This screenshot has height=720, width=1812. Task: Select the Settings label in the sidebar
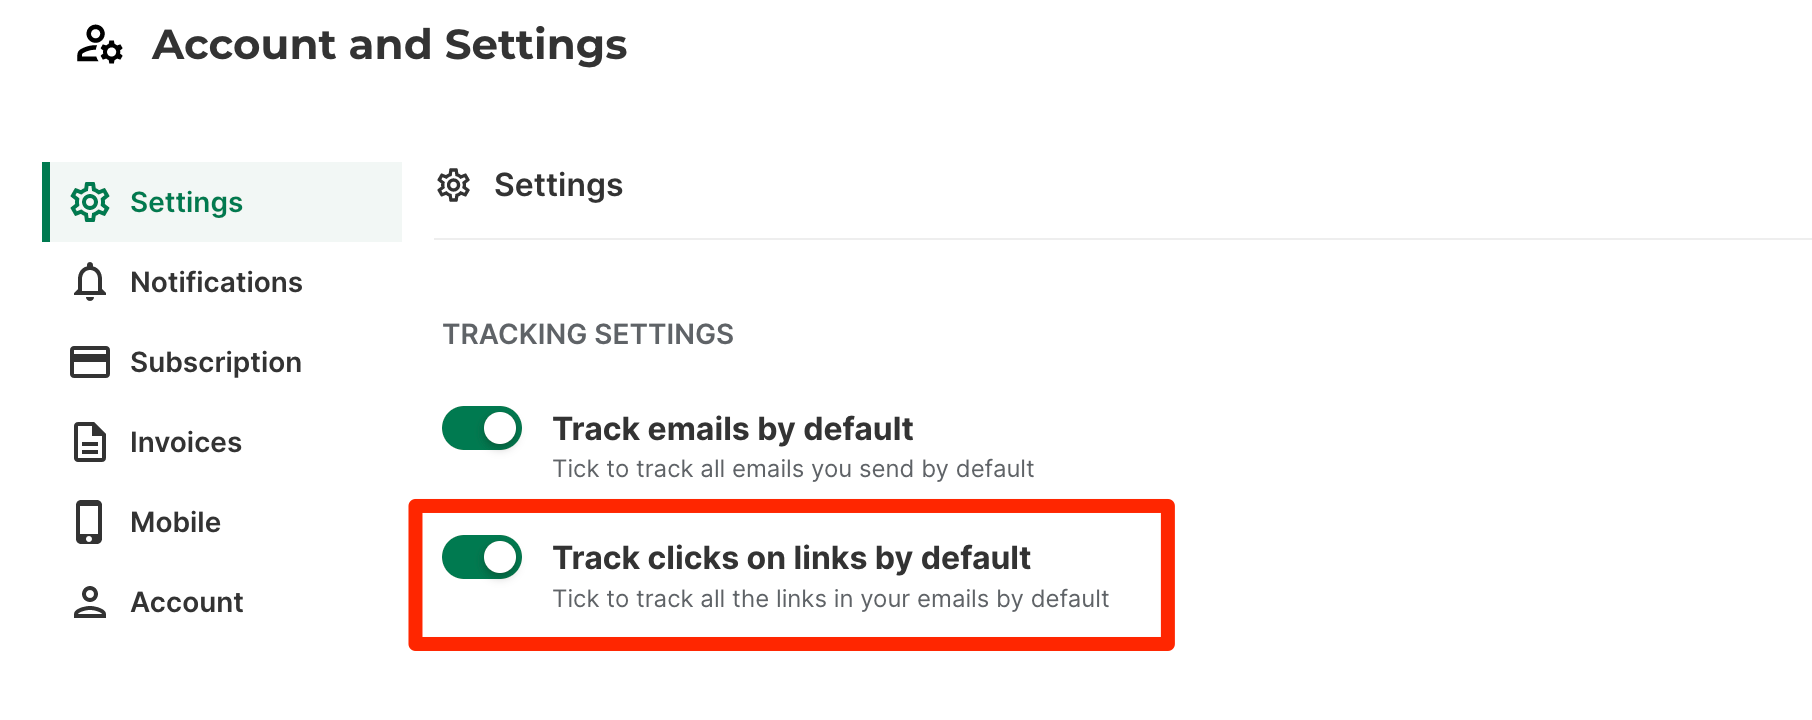(186, 202)
